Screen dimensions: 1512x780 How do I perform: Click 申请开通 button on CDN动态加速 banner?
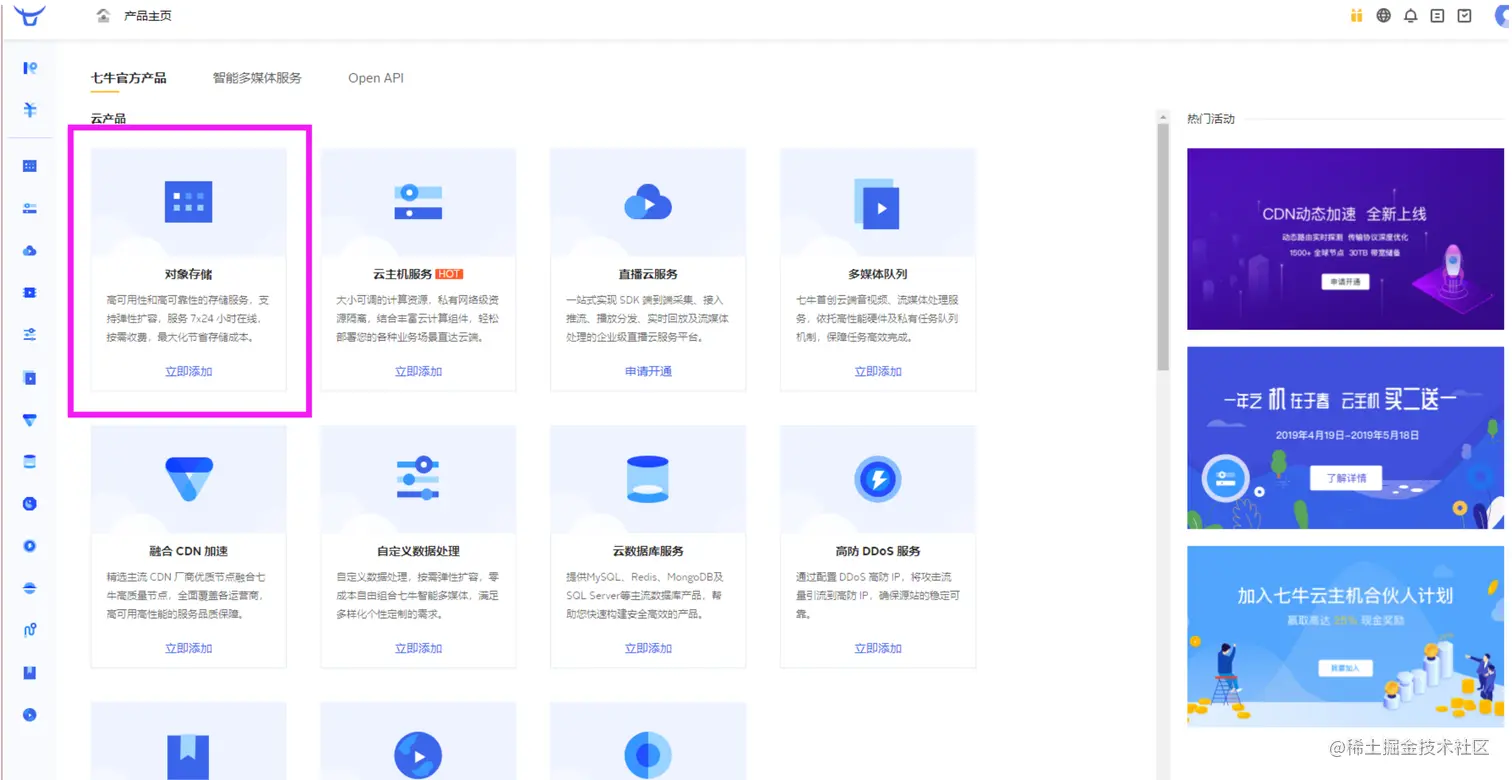tap(1345, 282)
